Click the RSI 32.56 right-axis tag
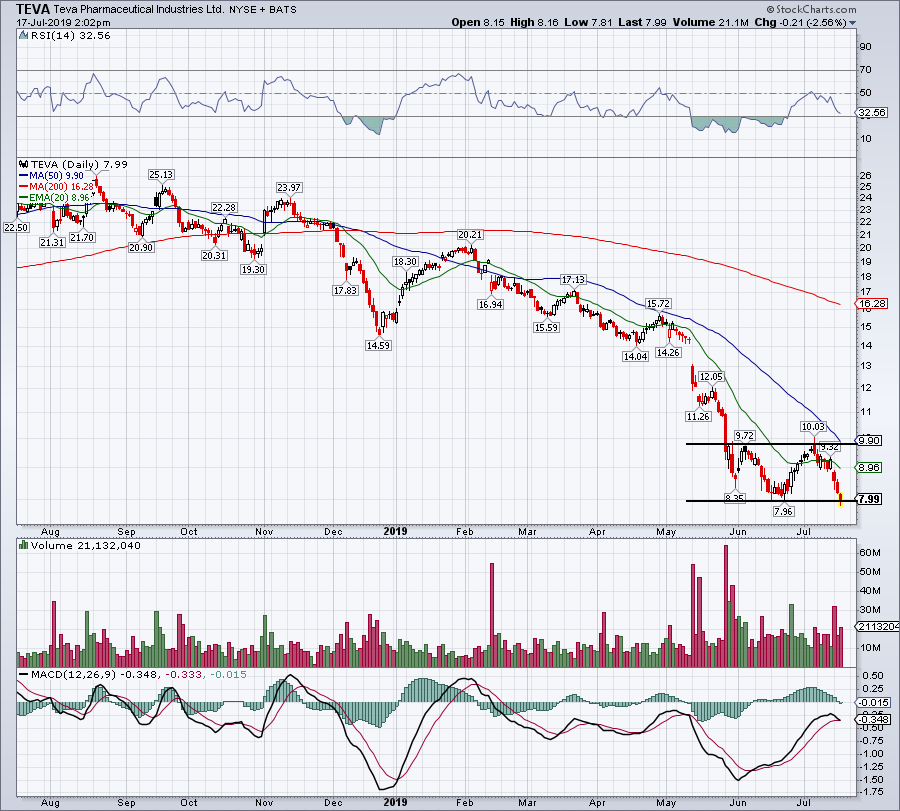Image resolution: width=900 pixels, height=811 pixels. coord(871,112)
